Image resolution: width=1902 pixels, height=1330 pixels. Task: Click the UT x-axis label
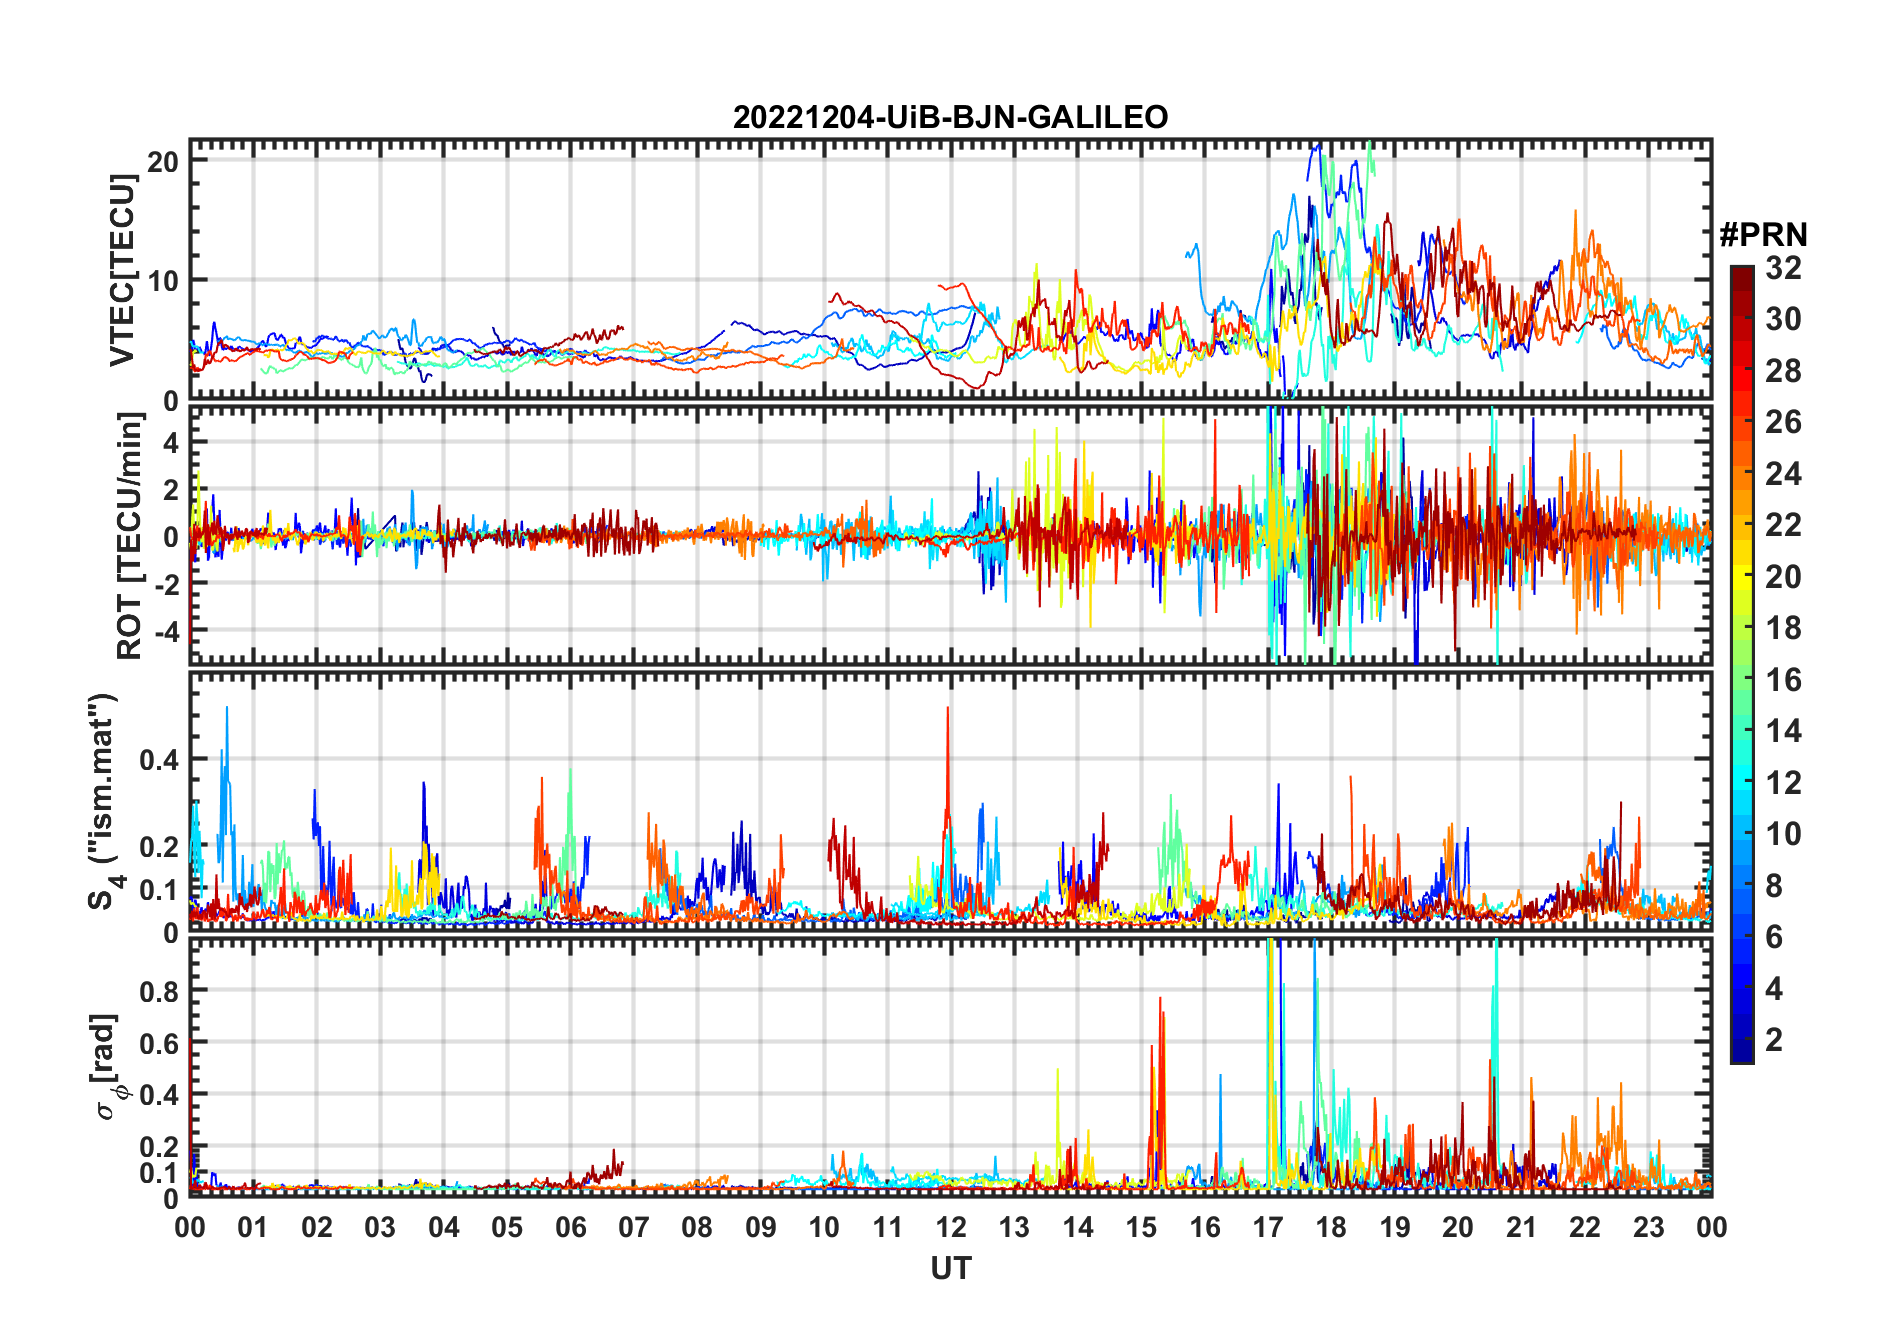coord(951,1269)
